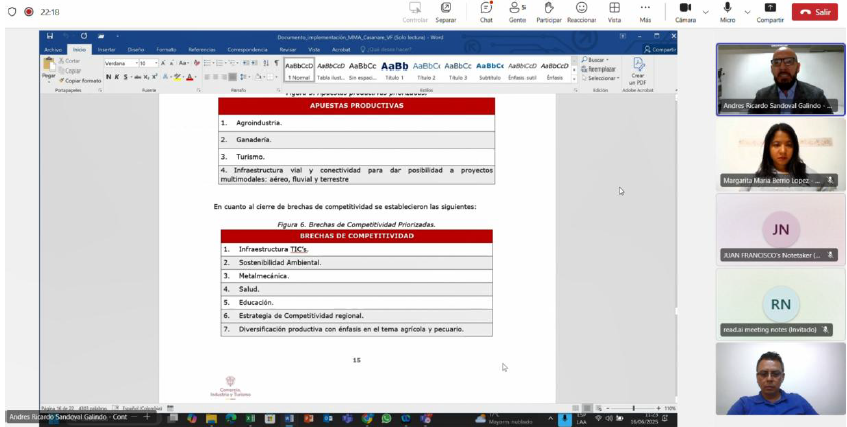847x427 pixels.
Task: Click the Compartir screen share icon
Action: point(769,9)
